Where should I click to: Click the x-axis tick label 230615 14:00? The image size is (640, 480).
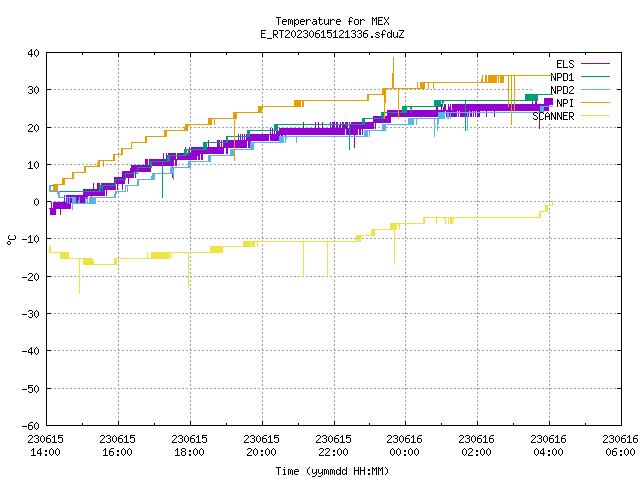coord(45,446)
